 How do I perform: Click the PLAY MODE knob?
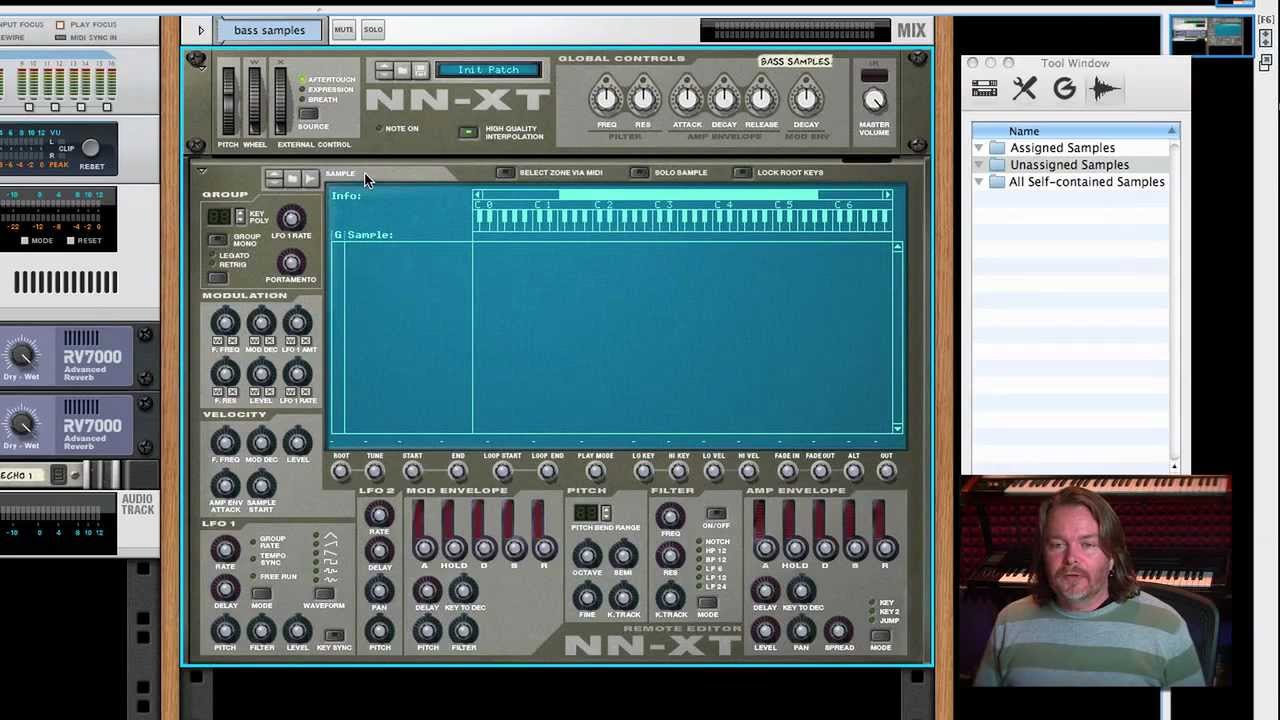[x=595, y=472]
